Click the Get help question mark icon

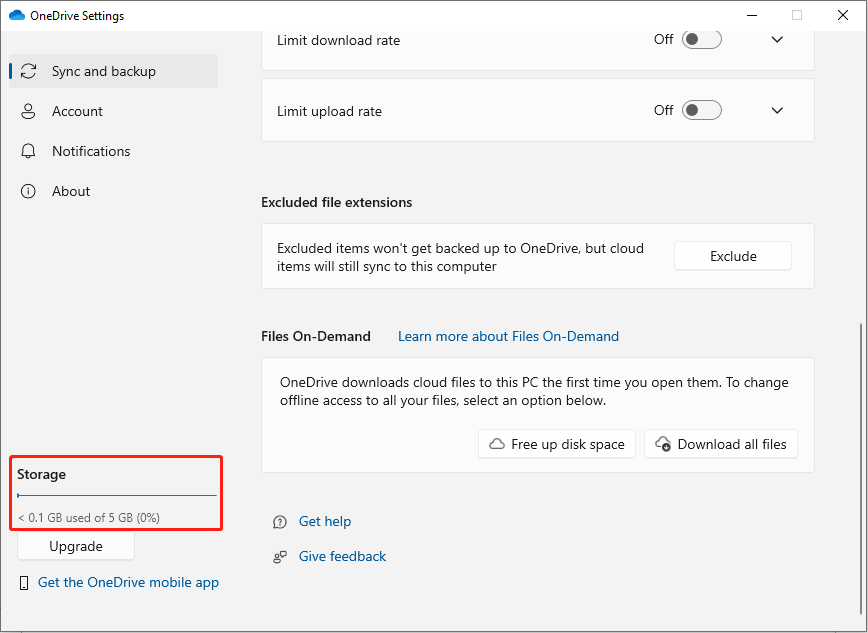pos(279,521)
